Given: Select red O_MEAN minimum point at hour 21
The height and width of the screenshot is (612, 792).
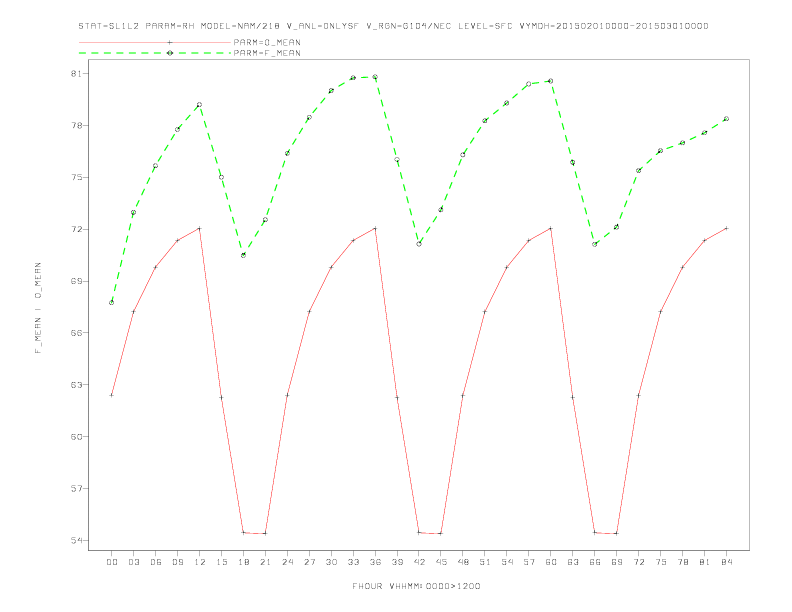Looking at the screenshot, I should click(x=265, y=533).
